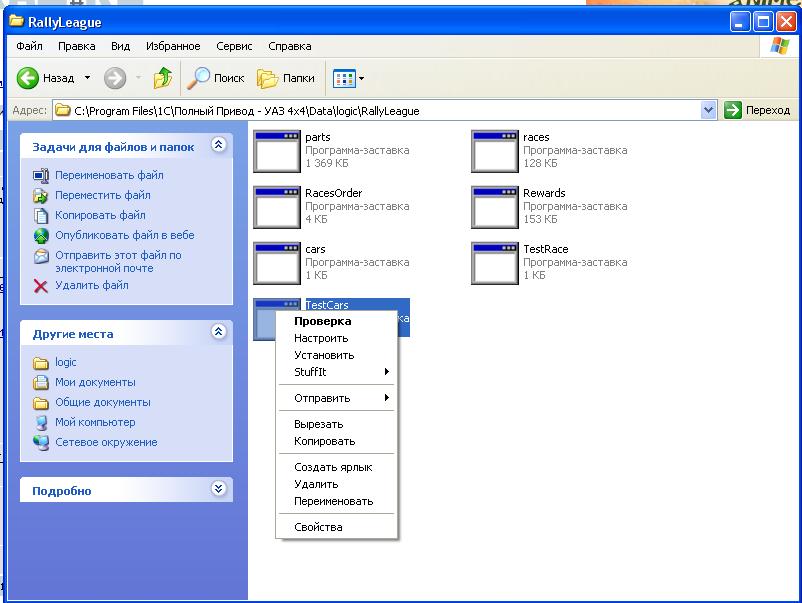Collapse the Другие места panel
The image size is (802, 603).
[218, 332]
